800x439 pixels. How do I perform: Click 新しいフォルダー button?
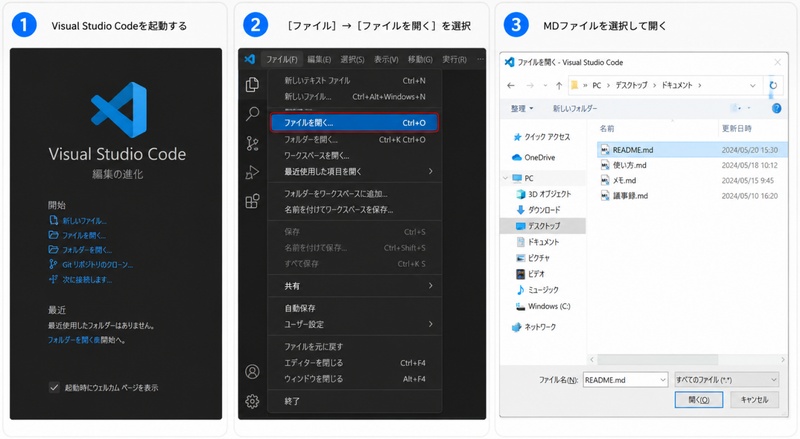click(574, 108)
